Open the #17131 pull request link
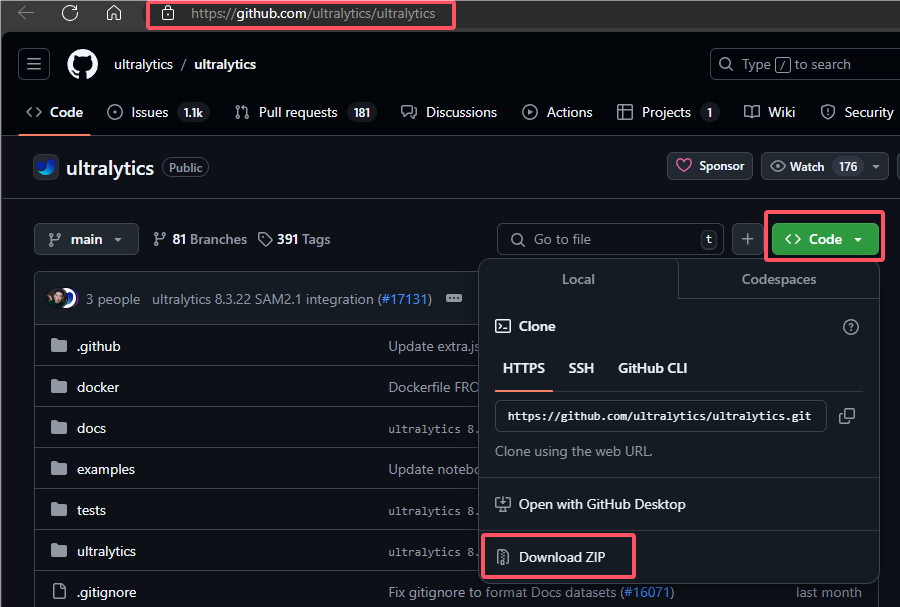The height and width of the screenshot is (607, 900). [405, 299]
